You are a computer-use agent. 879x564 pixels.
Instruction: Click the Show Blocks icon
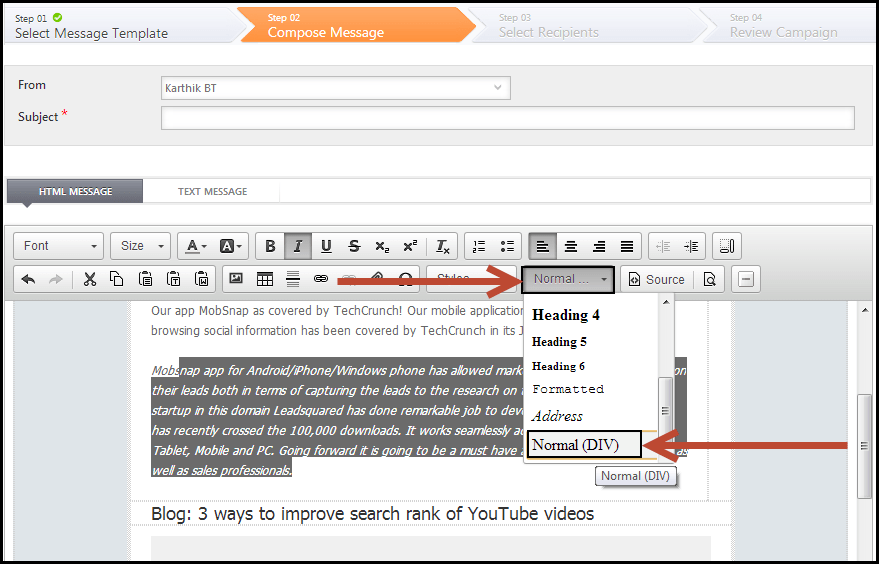point(727,246)
